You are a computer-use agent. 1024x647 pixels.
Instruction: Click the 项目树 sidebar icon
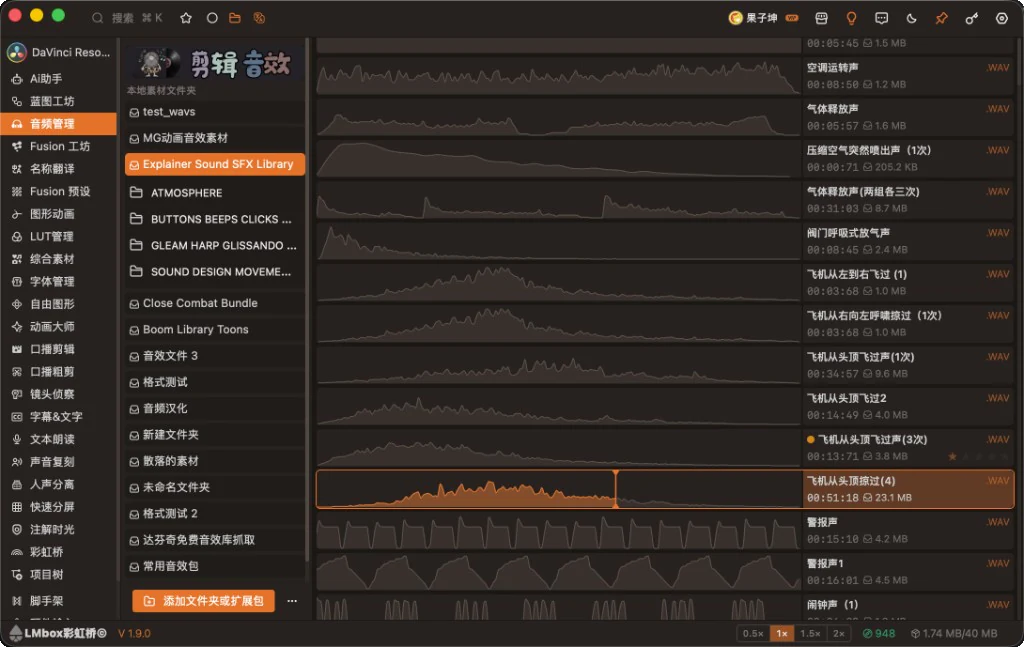coord(17,575)
